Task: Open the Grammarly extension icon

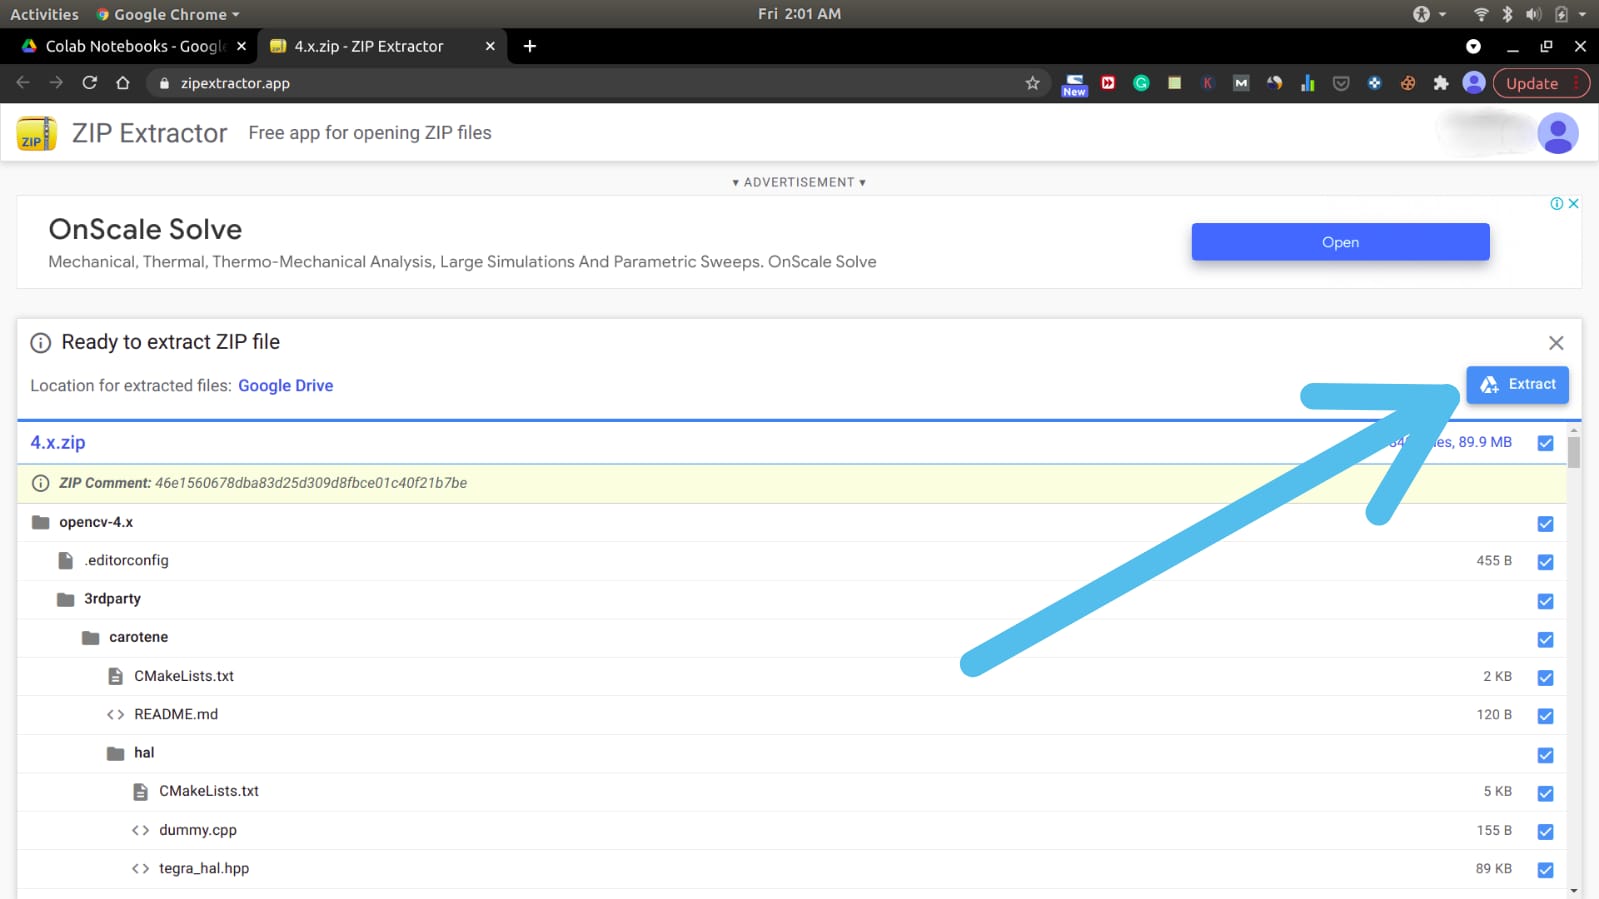Action: pyautogui.click(x=1141, y=83)
